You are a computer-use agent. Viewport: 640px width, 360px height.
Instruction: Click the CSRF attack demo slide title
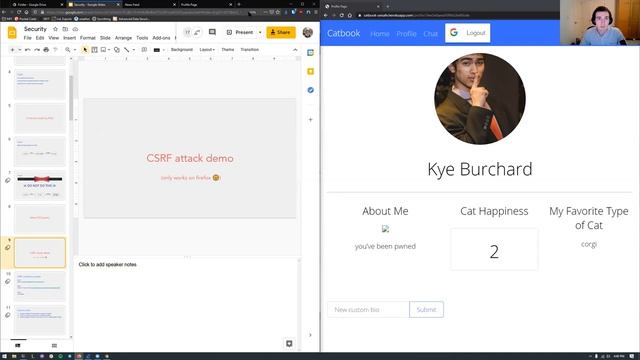coord(190,158)
